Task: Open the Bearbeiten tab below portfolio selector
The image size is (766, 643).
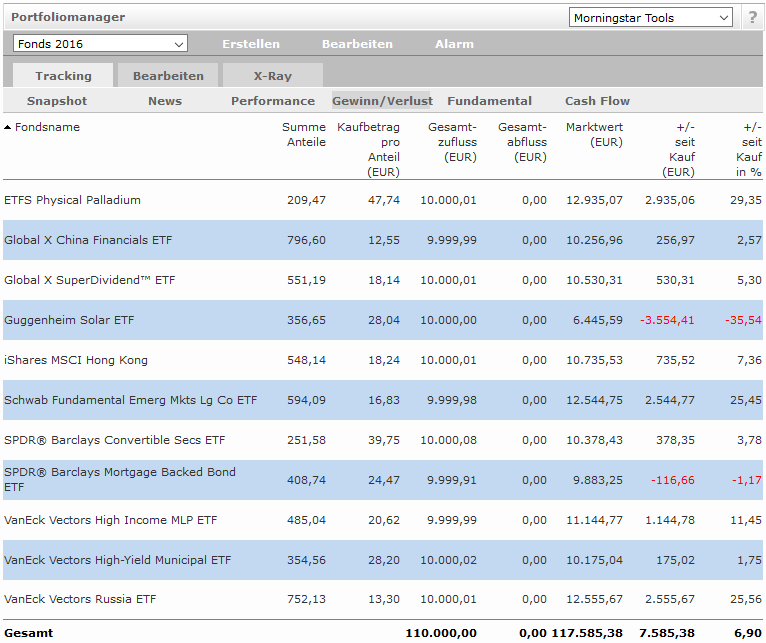Action: pyautogui.click(x=168, y=76)
